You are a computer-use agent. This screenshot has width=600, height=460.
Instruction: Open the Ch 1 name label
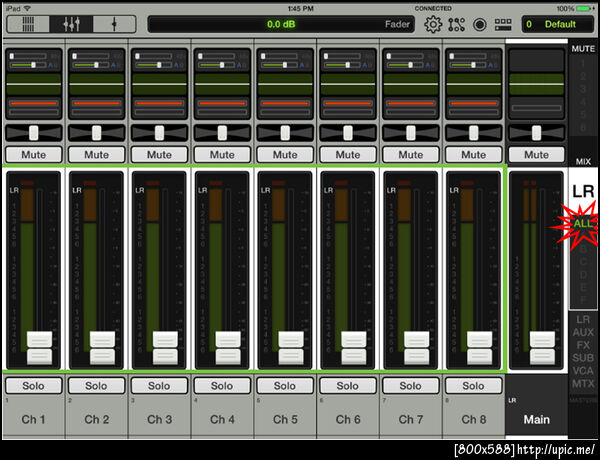34,419
